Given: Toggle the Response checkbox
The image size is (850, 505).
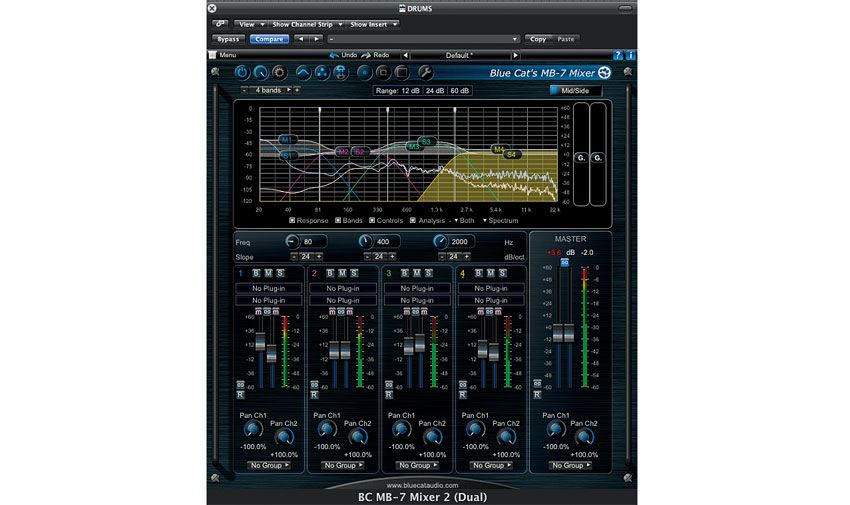Looking at the screenshot, I should click(x=292, y=221).
